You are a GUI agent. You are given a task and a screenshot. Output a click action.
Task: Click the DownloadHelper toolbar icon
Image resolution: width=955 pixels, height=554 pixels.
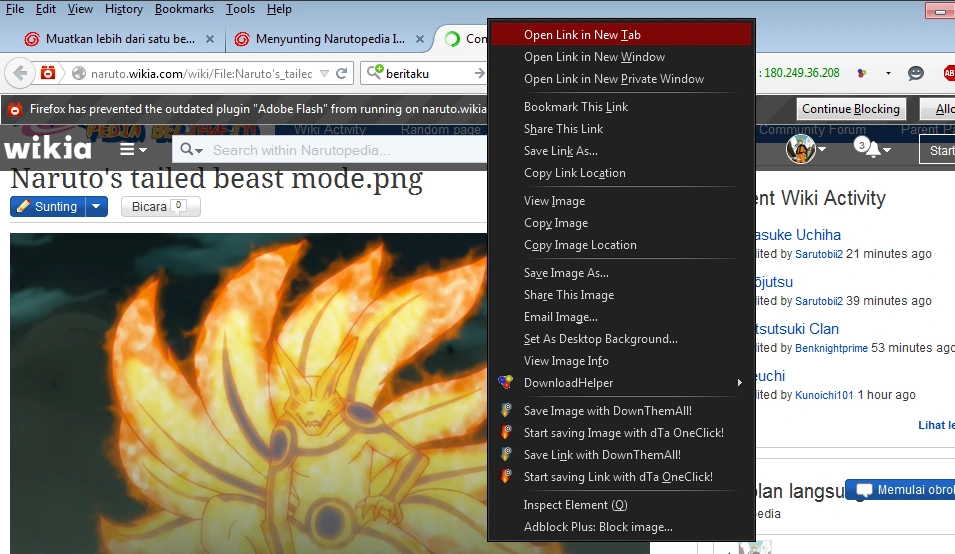coord(862,73)
